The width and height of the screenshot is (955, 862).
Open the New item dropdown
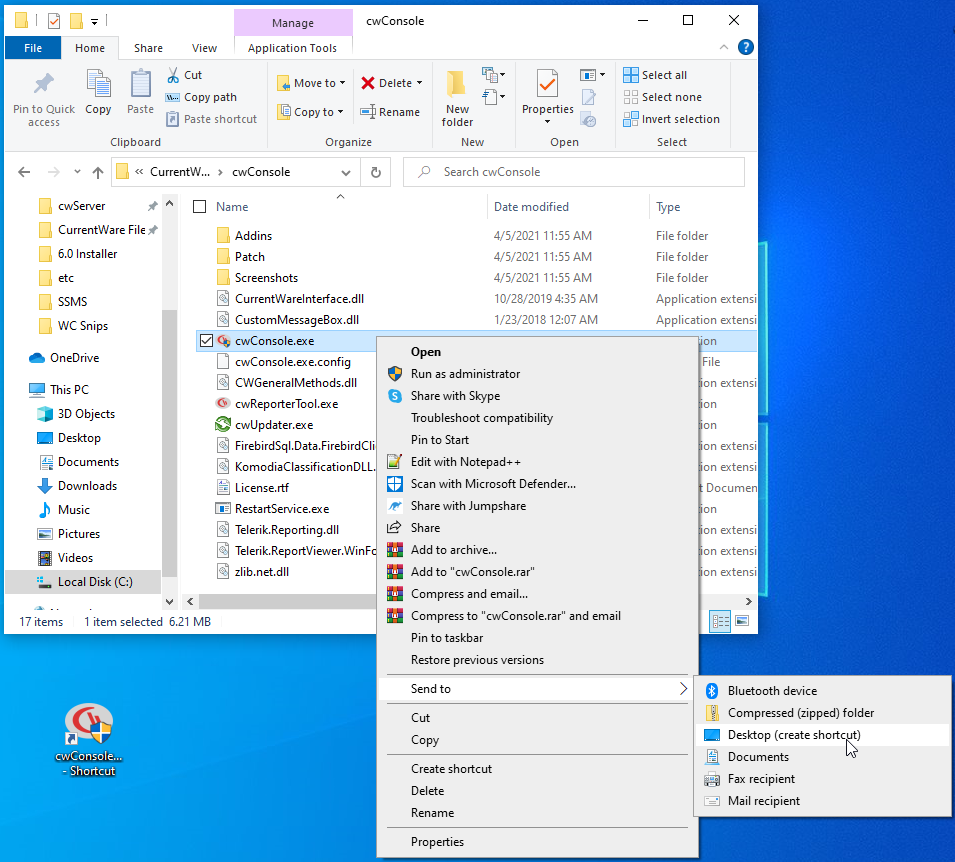[493, 75]
